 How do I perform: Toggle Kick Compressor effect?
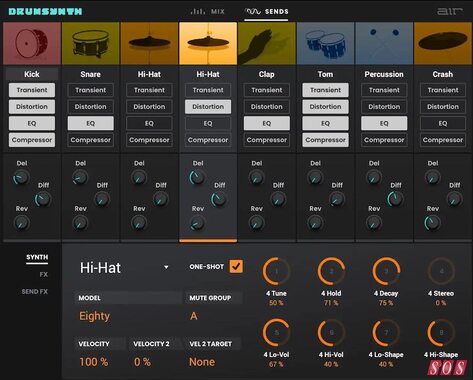pos(32,140)
